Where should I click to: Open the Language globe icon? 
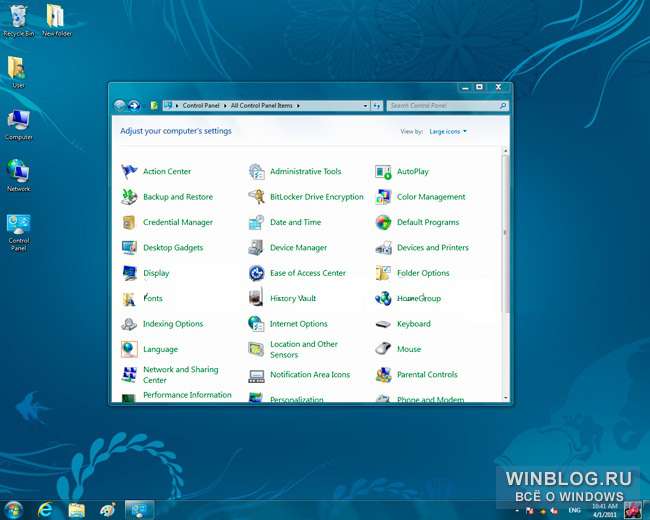[x=129, y=349]
